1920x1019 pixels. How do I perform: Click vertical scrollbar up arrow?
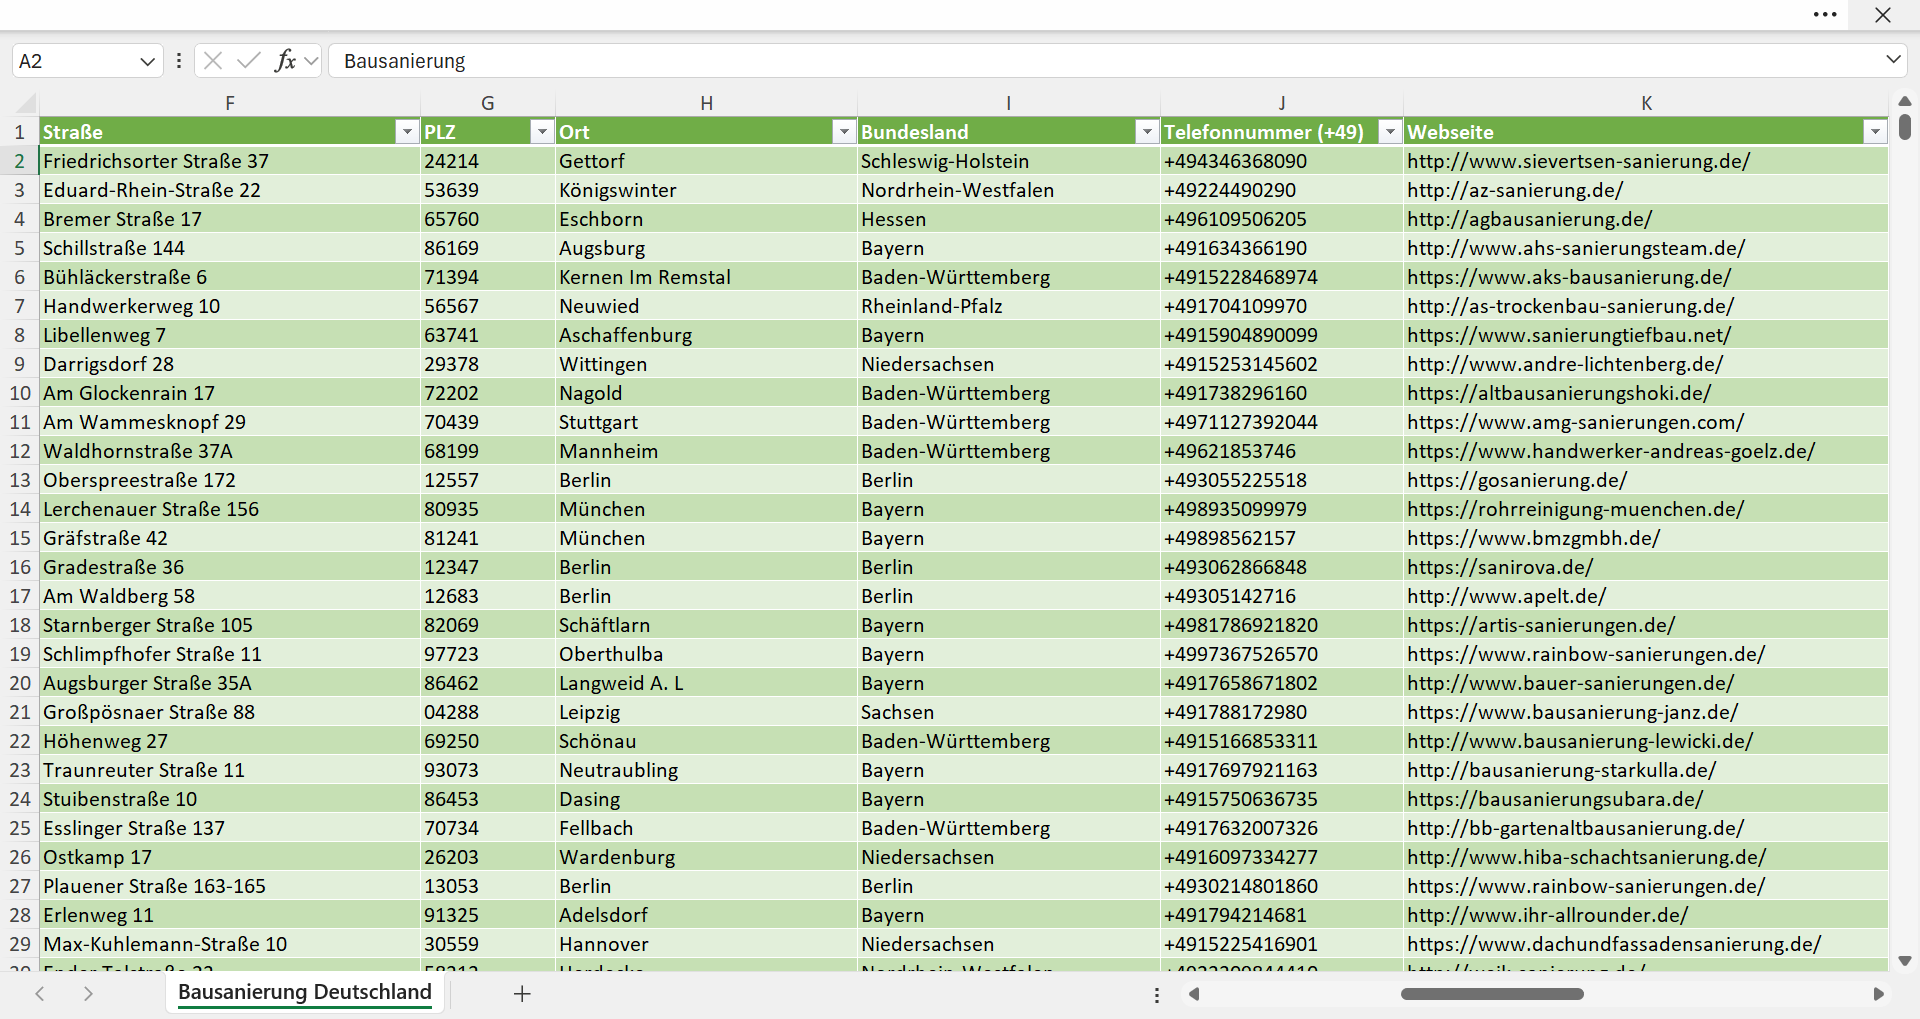click(1905, 101)
